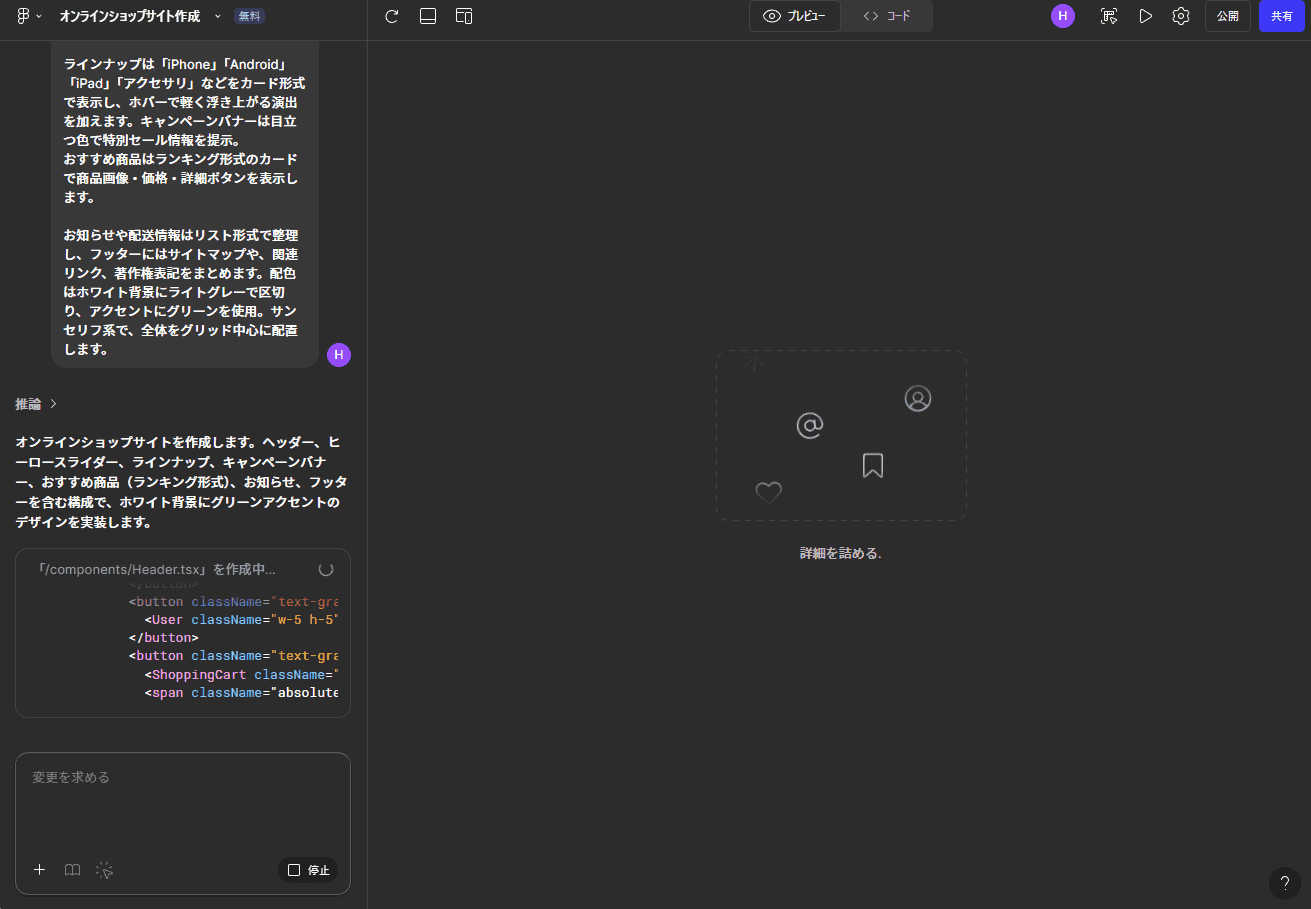Open the settings gear
Screen dimensions: 1311x909
coord(1181,16)
